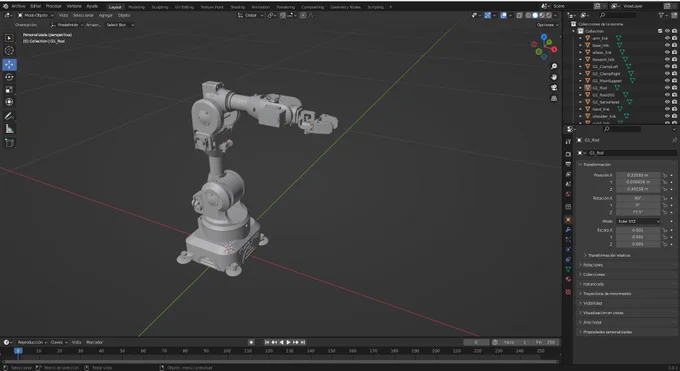The image size is (680, 371).
Task: Open the Marcador timeline menu
Action: click(94, 342)
